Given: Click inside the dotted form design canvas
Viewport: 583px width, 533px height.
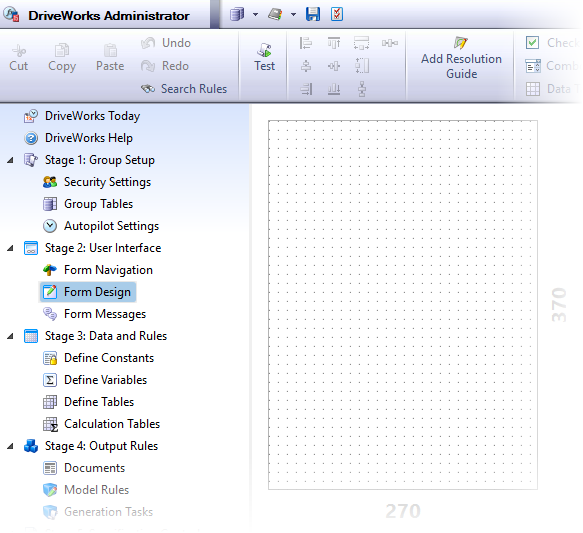Looking at the screenshot, I should 403,305.
